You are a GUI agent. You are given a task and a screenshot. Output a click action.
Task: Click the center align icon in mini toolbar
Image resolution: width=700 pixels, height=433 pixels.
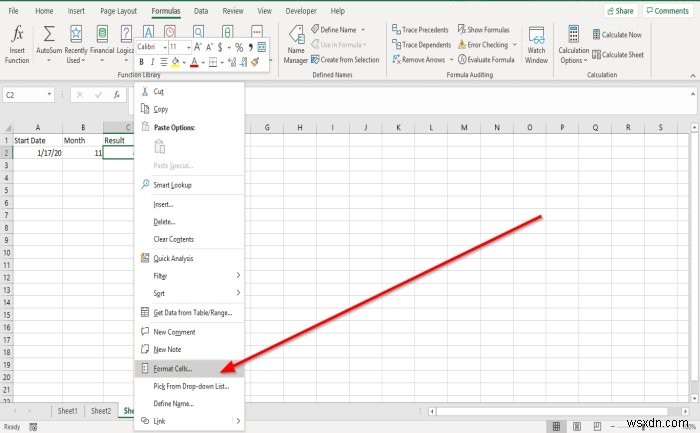coord(164,62)
